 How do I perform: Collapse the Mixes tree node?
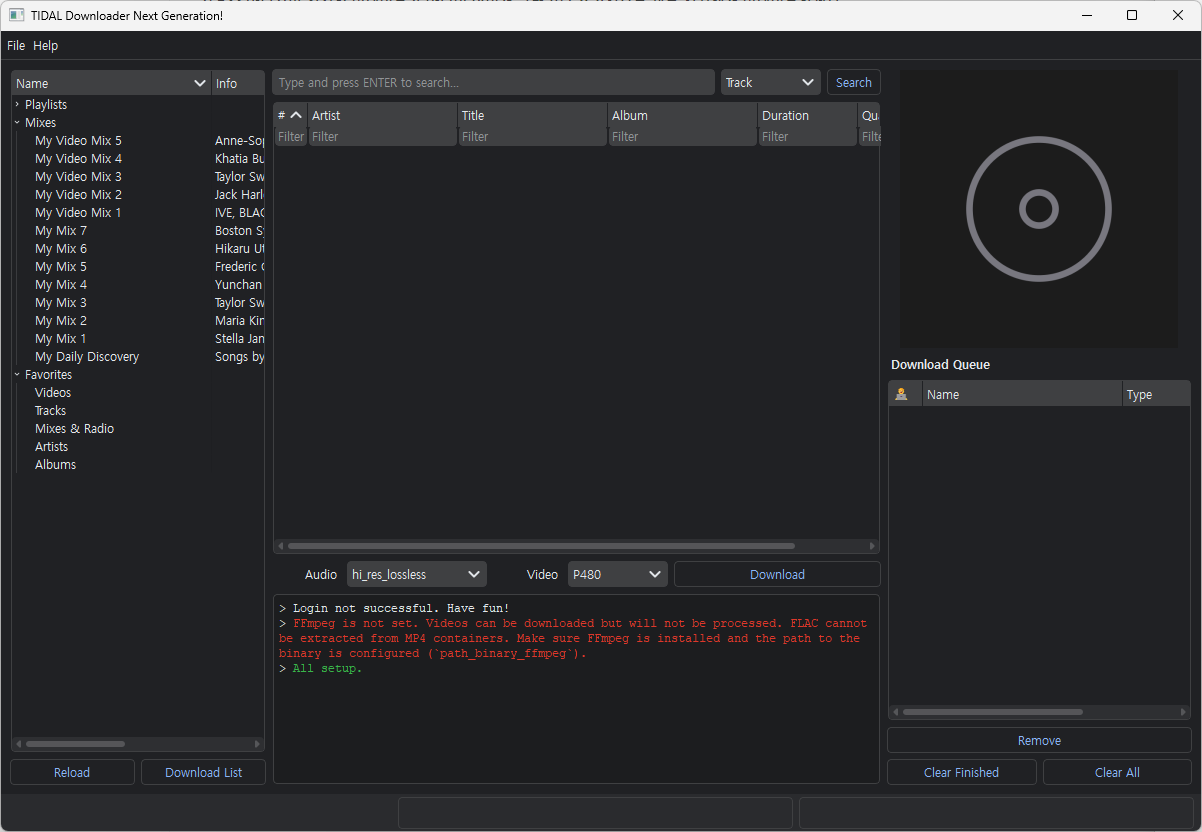point(17,122)
